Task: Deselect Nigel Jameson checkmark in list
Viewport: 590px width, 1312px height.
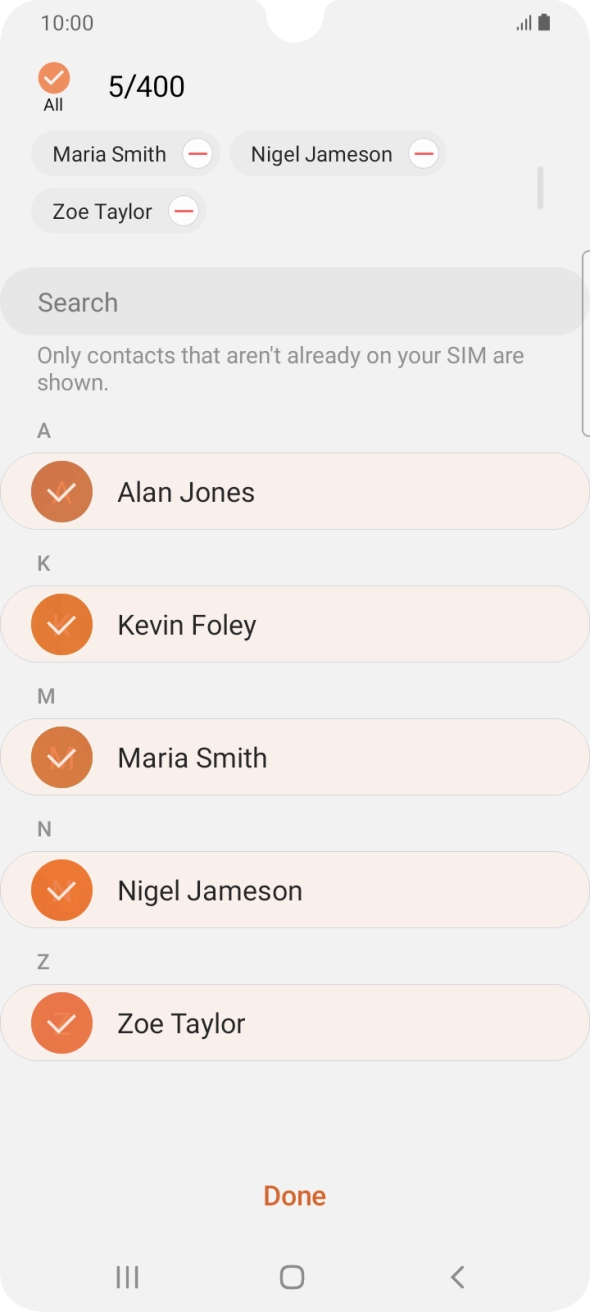Action: point(62,890)
